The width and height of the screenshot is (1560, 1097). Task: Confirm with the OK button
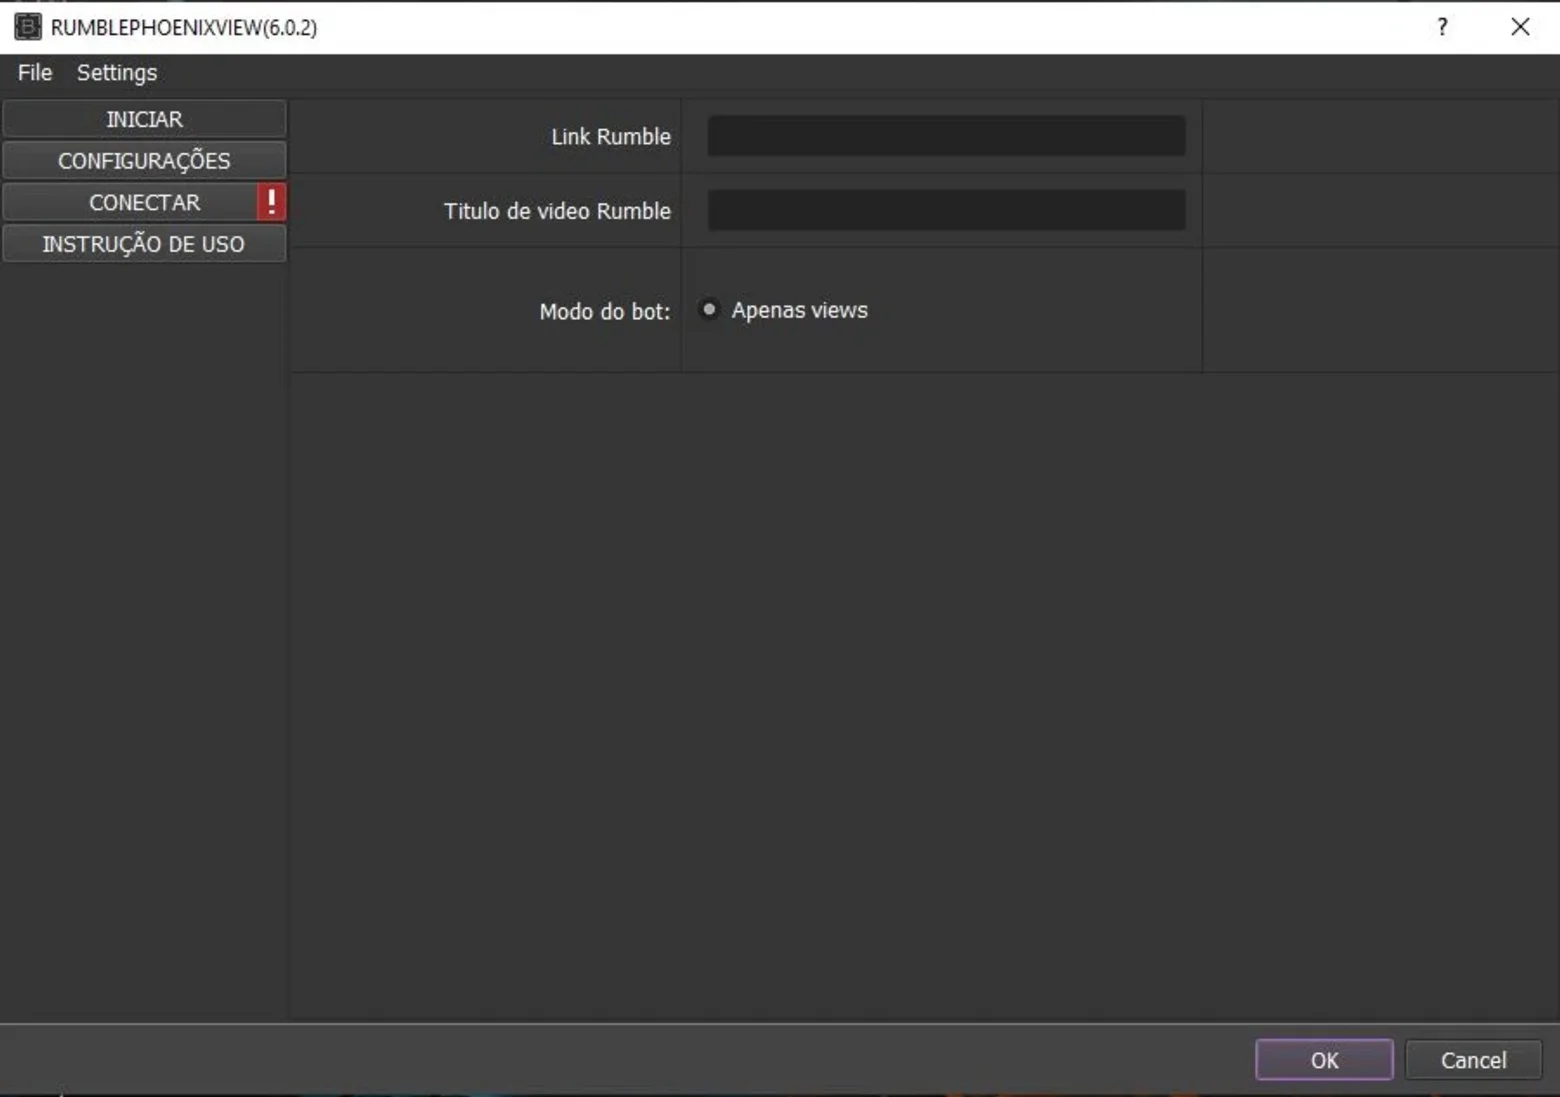pyautogui.click(x=1324, y=1060)
